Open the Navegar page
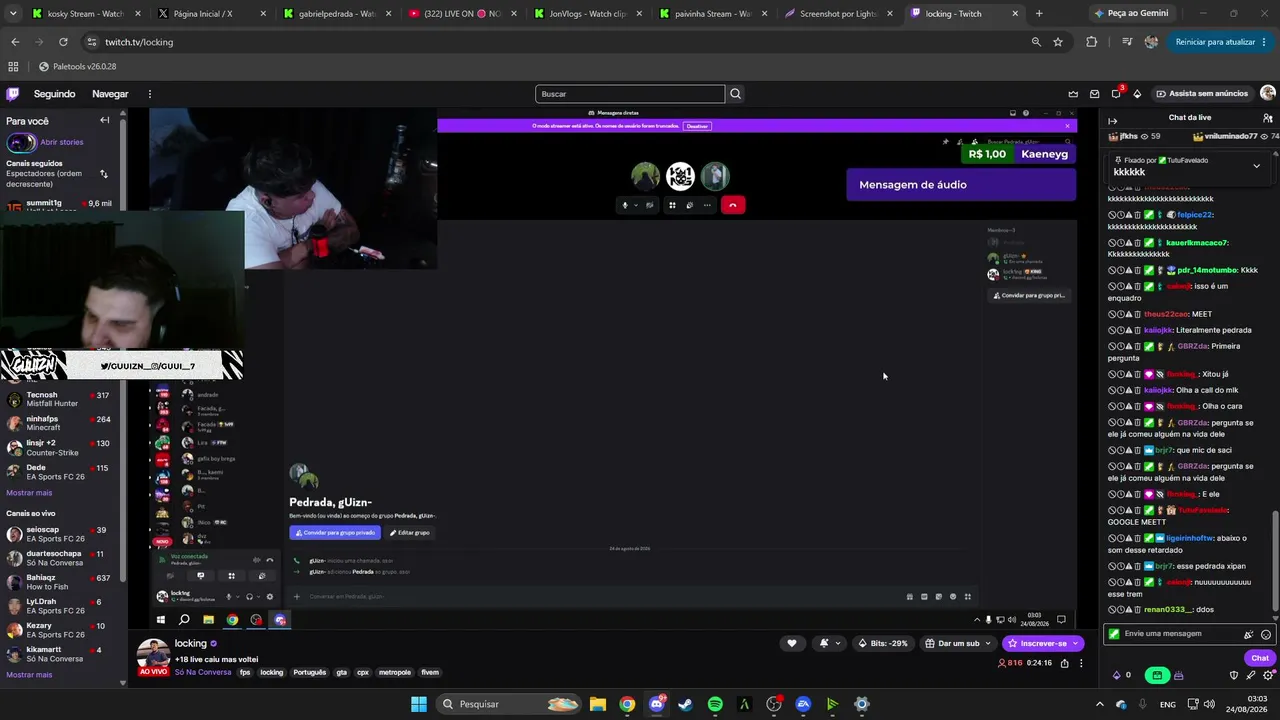Image resolution: width=1280 pixels, height=720 pixels. tap(110, 94)
